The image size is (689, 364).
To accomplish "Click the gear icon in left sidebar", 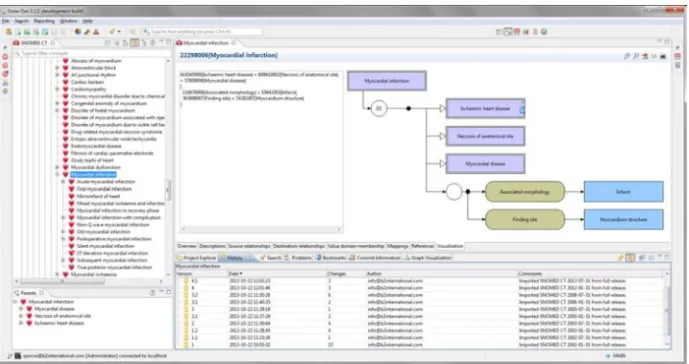I will [5, 91].
